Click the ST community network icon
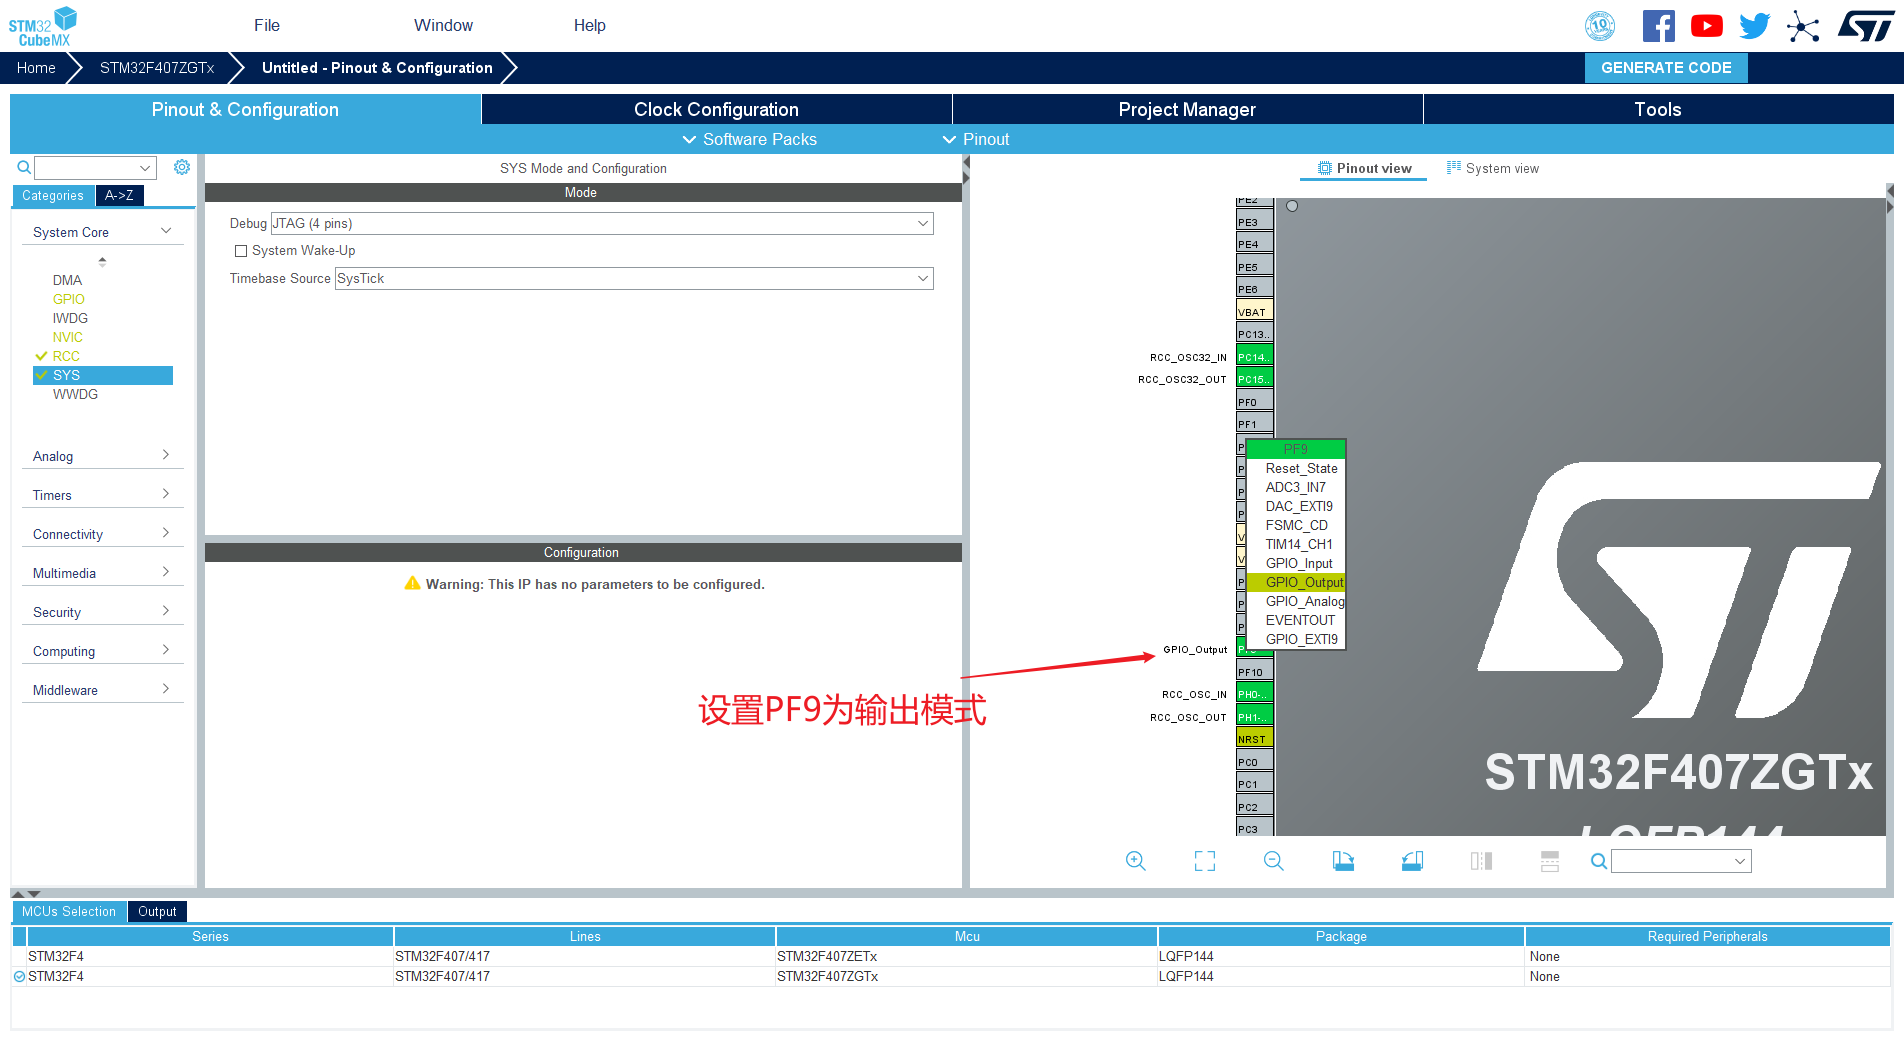Image resolution: width=1904 pixels, height=1041 pixels. pos(1803,26)
